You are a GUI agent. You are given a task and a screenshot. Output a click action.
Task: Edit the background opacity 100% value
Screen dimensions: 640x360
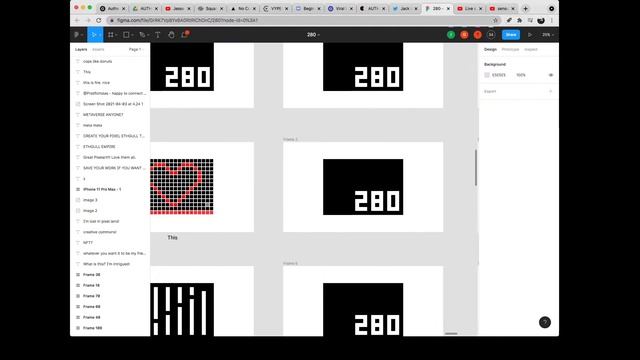coord(521,75)
